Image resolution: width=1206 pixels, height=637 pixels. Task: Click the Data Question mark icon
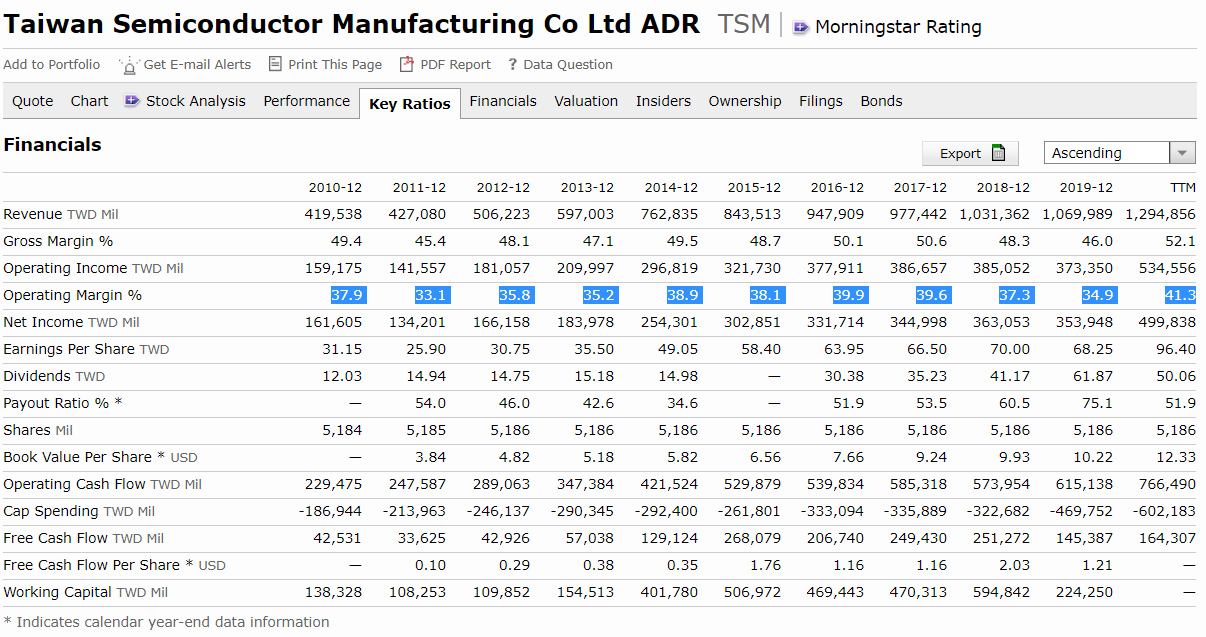pyautogui.click(x=513, y=65)
